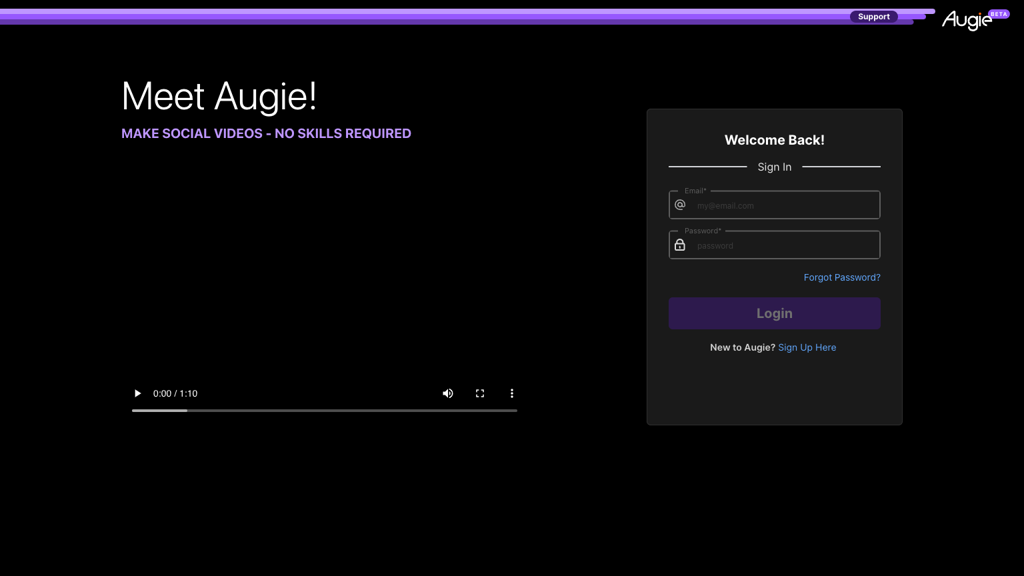Viewport: 1024px width, 576px height.
Task: Click the Sign In section label
Action: tap(774, 166)
